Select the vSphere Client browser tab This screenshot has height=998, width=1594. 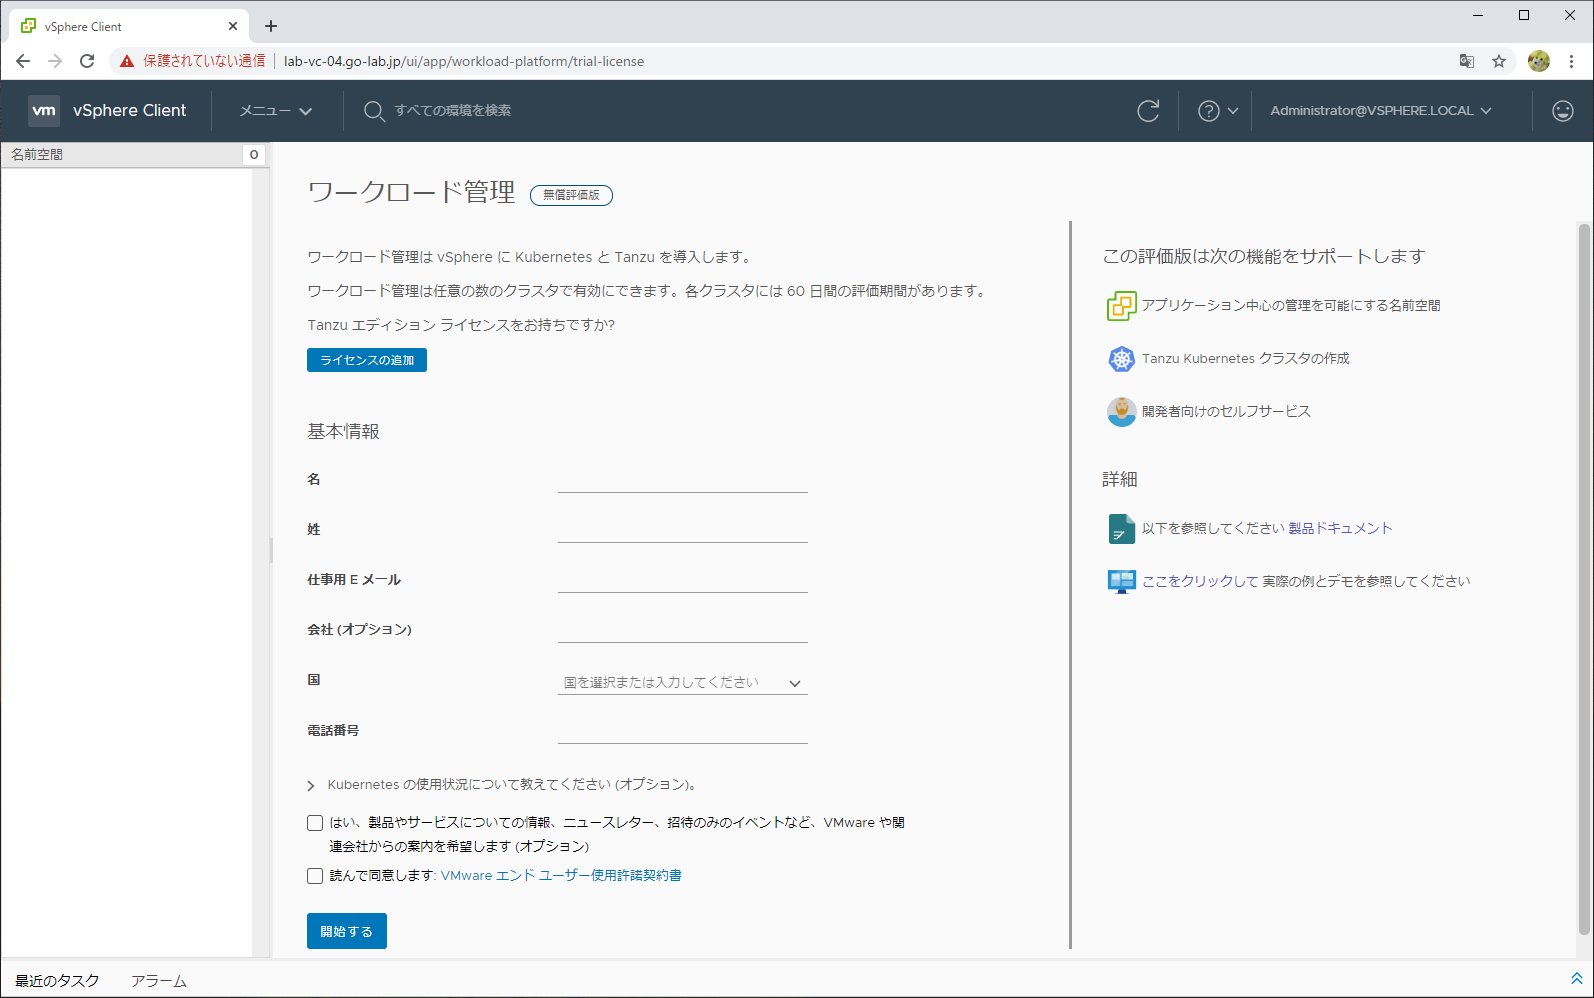coord(127,26)
